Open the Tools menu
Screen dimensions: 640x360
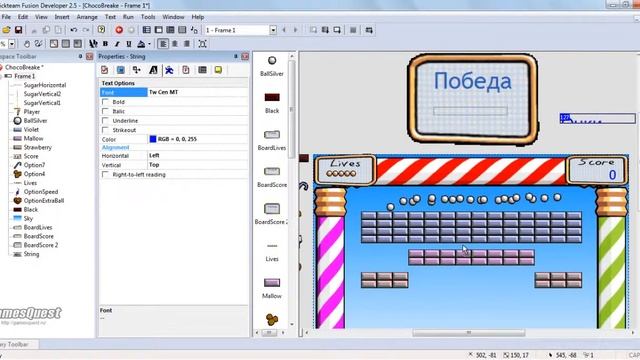[148, 17]
